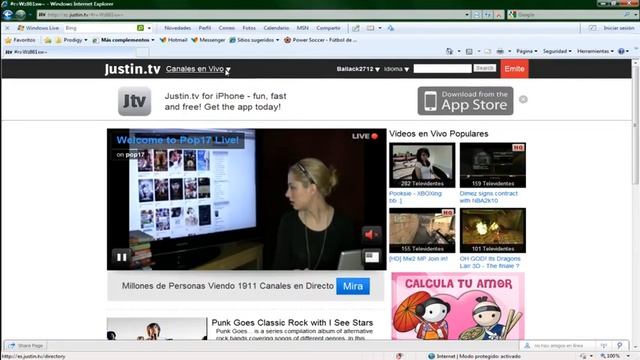The width and height of the screenshot is (640, 360).
Task: Refresh the page with the reload icon
Action: [x=488, y=15]
